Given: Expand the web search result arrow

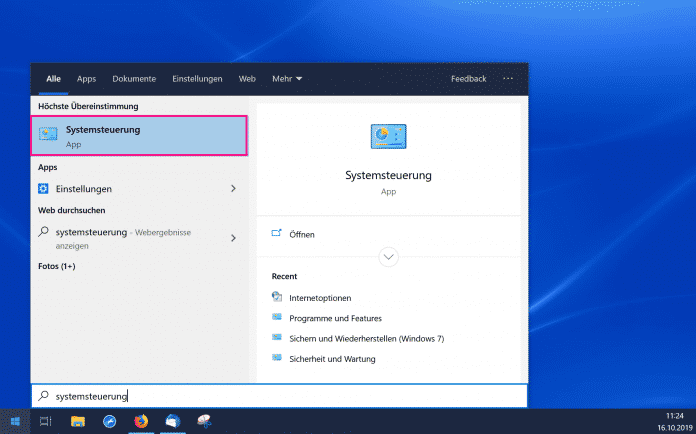Looking at the screenshot, I should point(233,238).
